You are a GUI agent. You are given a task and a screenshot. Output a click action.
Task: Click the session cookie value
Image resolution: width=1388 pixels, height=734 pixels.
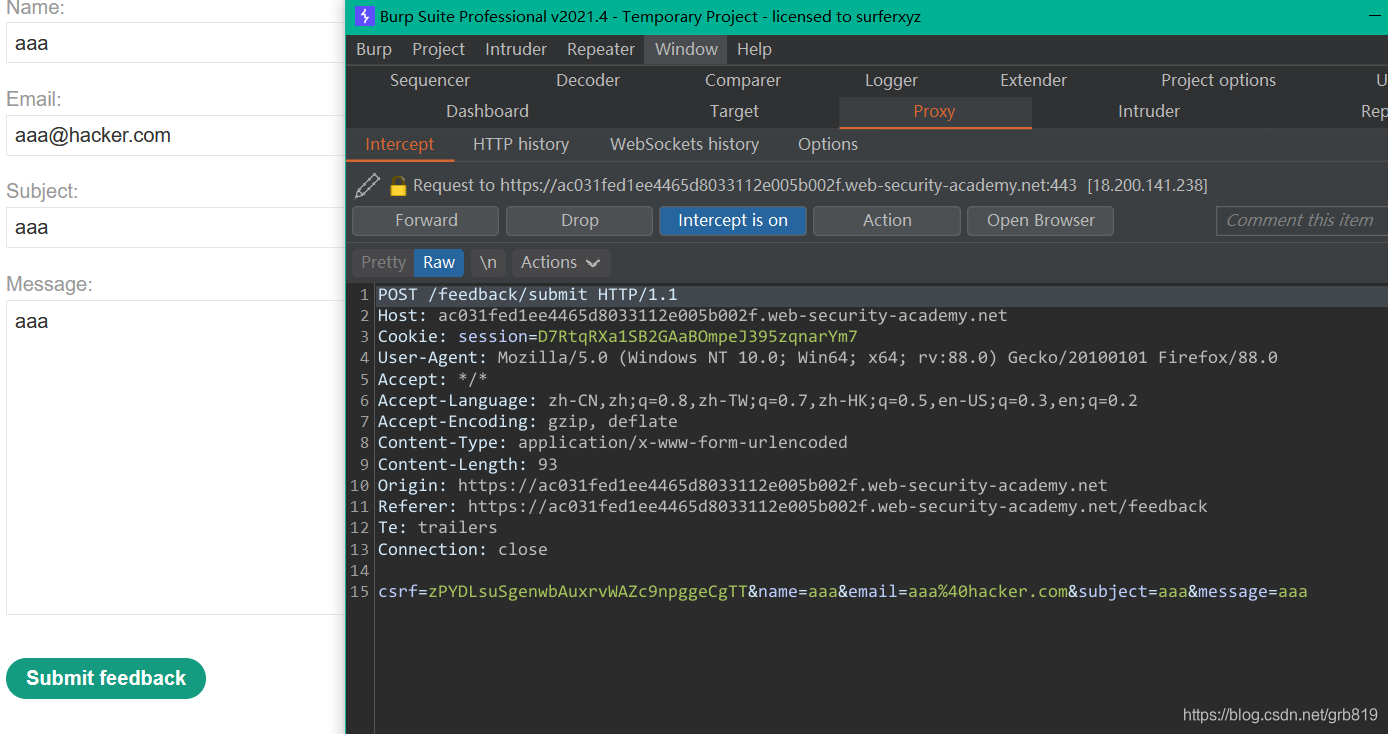click(698, 336)
